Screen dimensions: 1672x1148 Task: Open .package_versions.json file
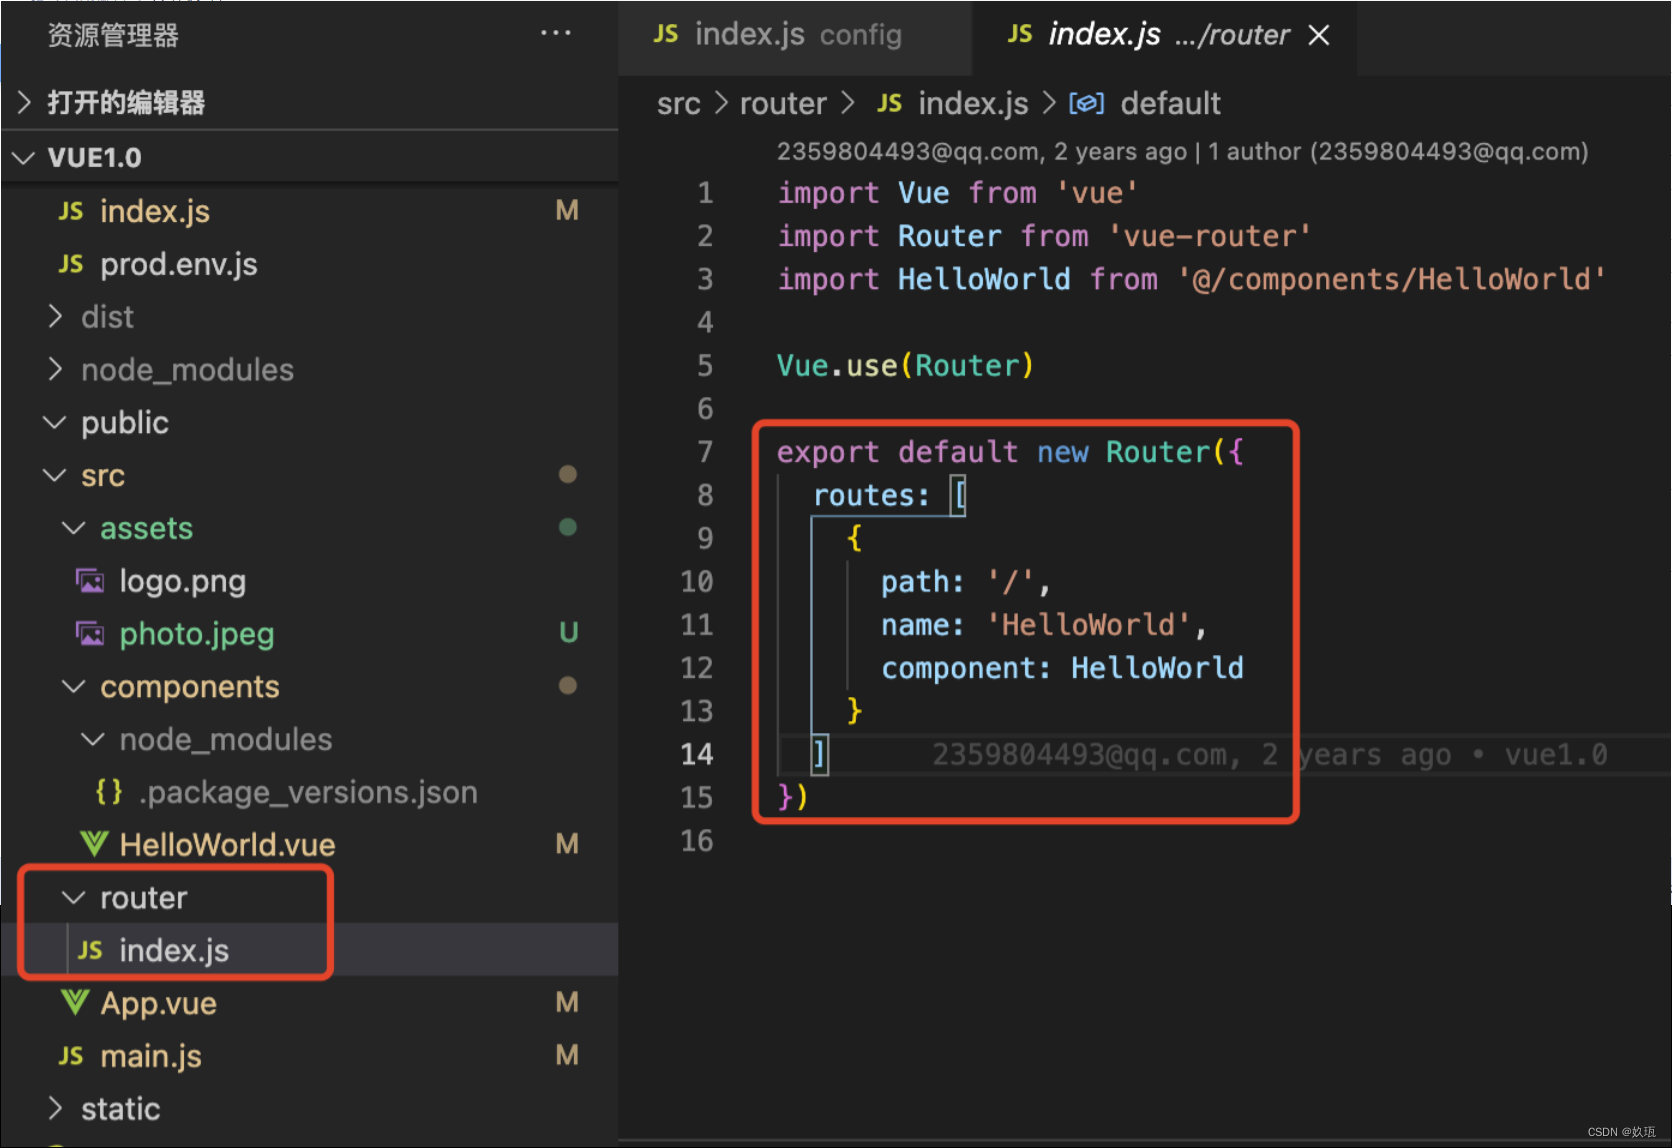click(310, 792)
